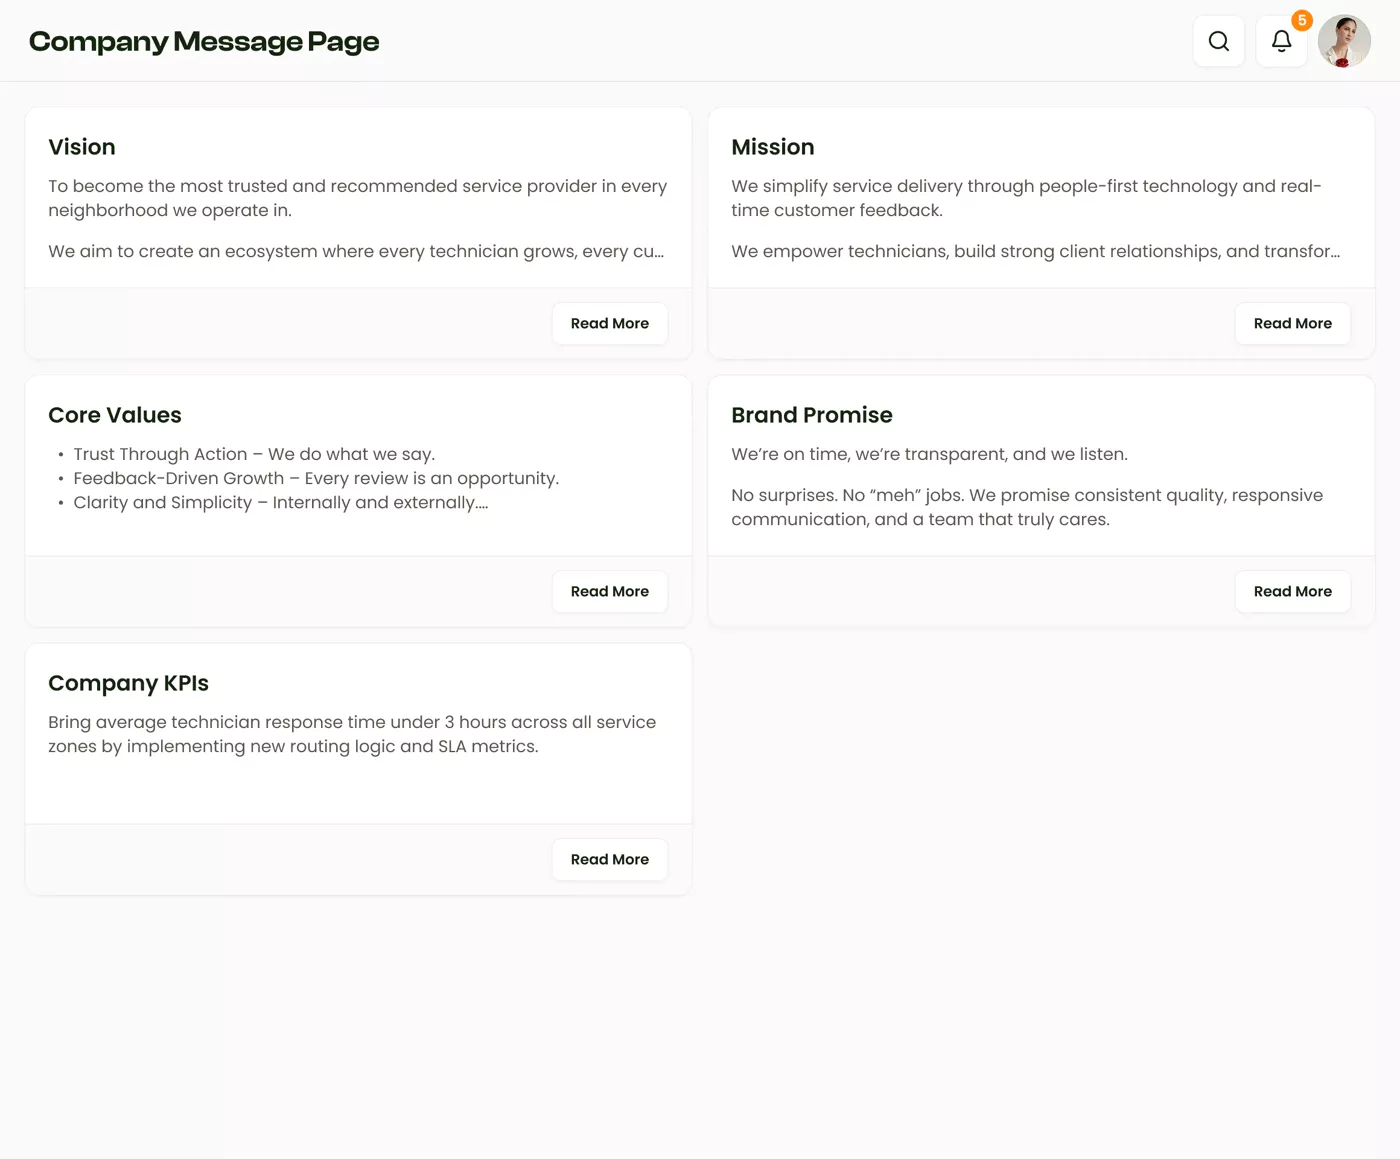1400x1159 pixels.
Task: Expand Brand Promise with Read More
Action: click(1292, 592)
